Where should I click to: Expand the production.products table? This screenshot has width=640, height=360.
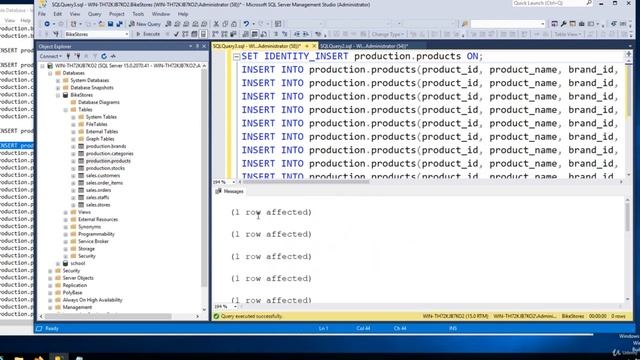pos(73,161)
